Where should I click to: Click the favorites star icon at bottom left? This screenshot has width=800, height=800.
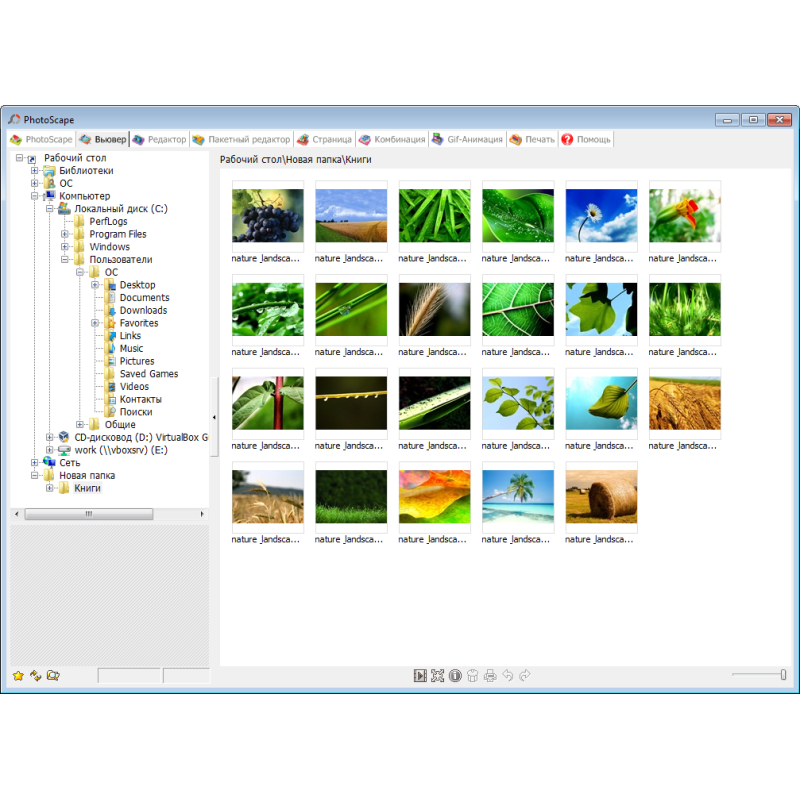tap(18, 676)
